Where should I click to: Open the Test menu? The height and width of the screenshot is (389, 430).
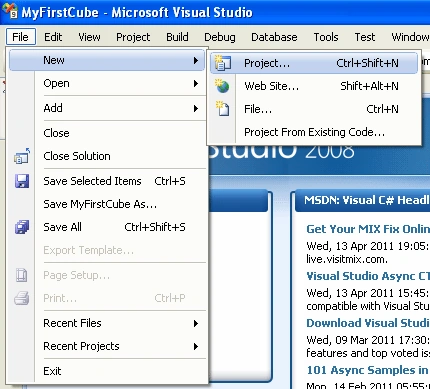[365, 37]
